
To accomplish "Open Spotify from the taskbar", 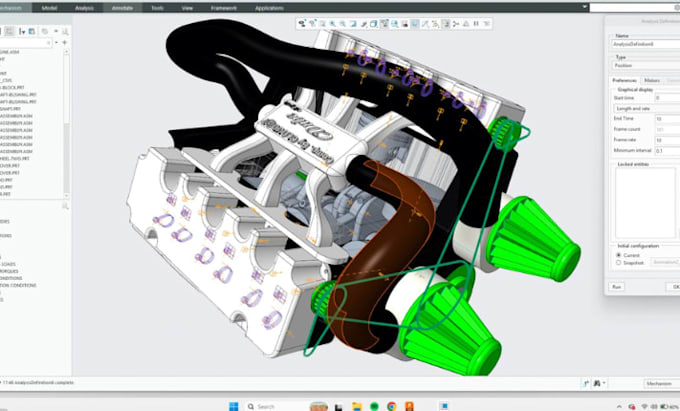I will tap(374, 406).
